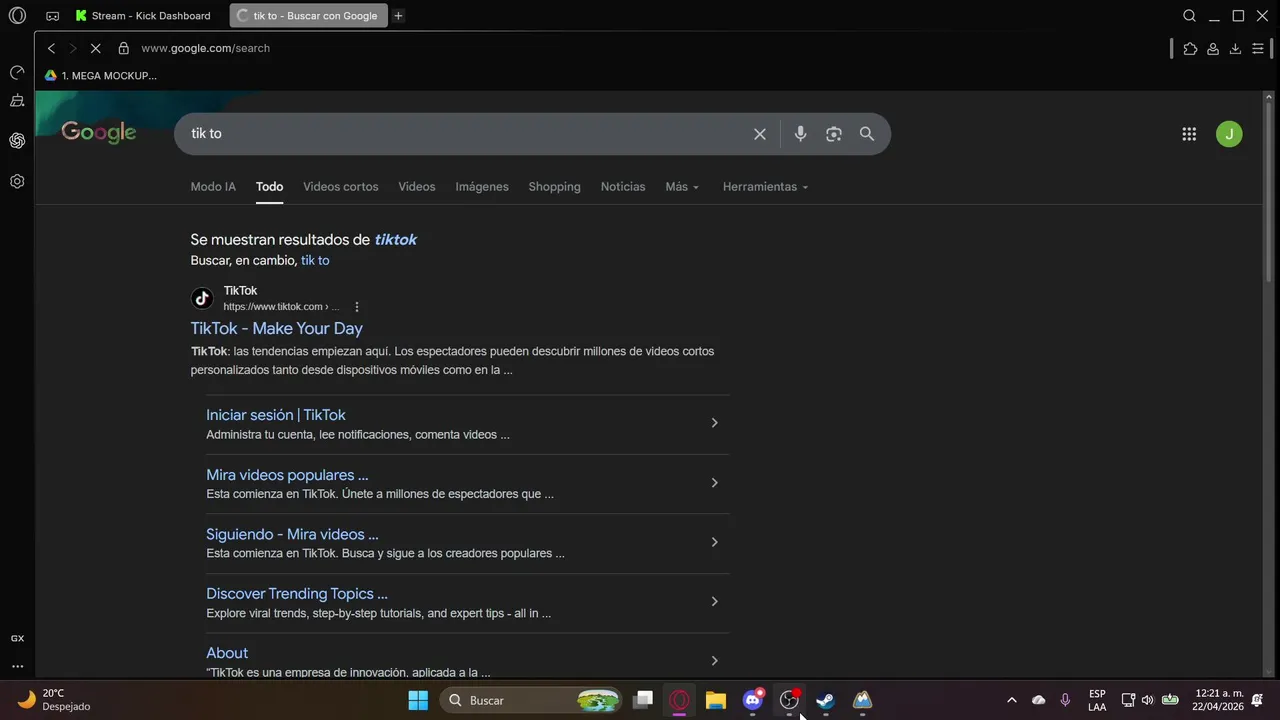The image size is (1280, 720).
Task: Select the Videos cortos search tab
Action: point(341,187)
